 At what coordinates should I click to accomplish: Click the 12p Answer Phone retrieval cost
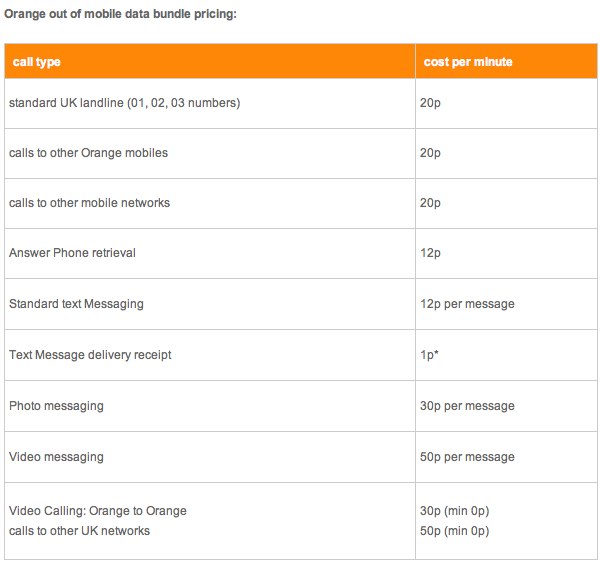point(431,253)
